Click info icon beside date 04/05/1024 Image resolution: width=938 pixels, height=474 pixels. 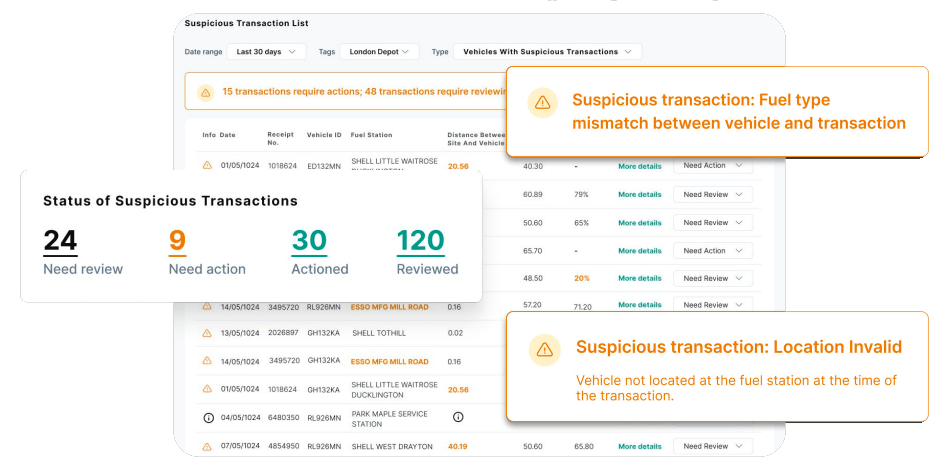(x=207, y=417)
